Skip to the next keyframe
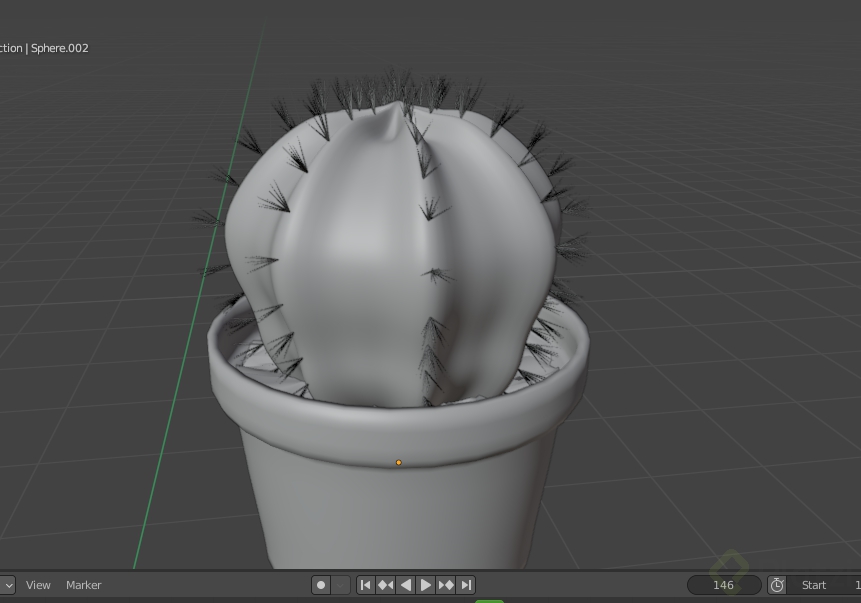The image size is (861, 603). pos(446,585)
